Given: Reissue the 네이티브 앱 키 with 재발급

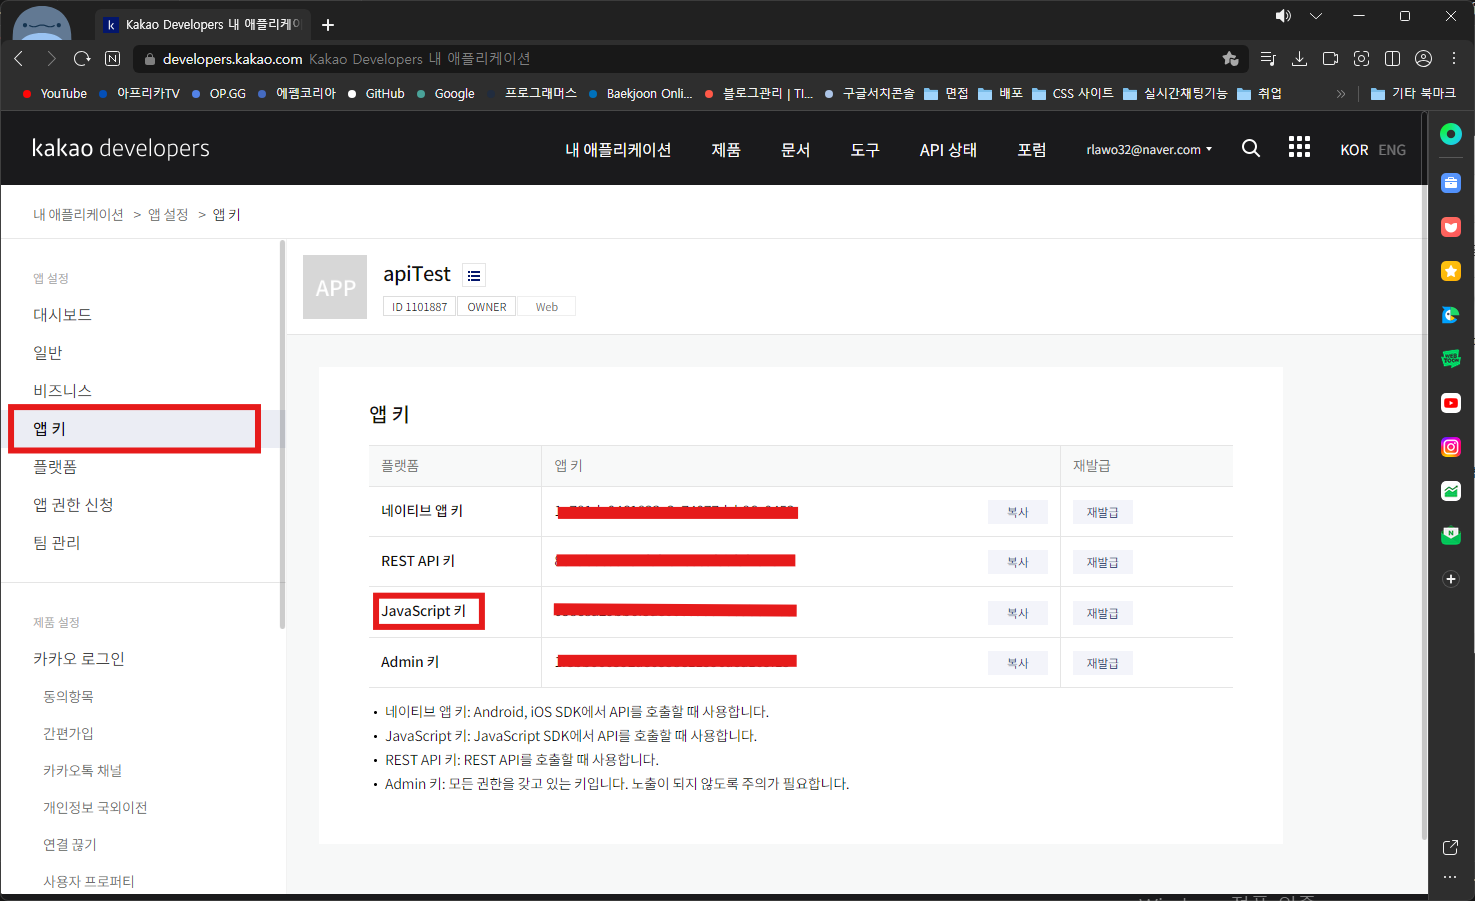Looking at the screenshot, I should 1103,512.
